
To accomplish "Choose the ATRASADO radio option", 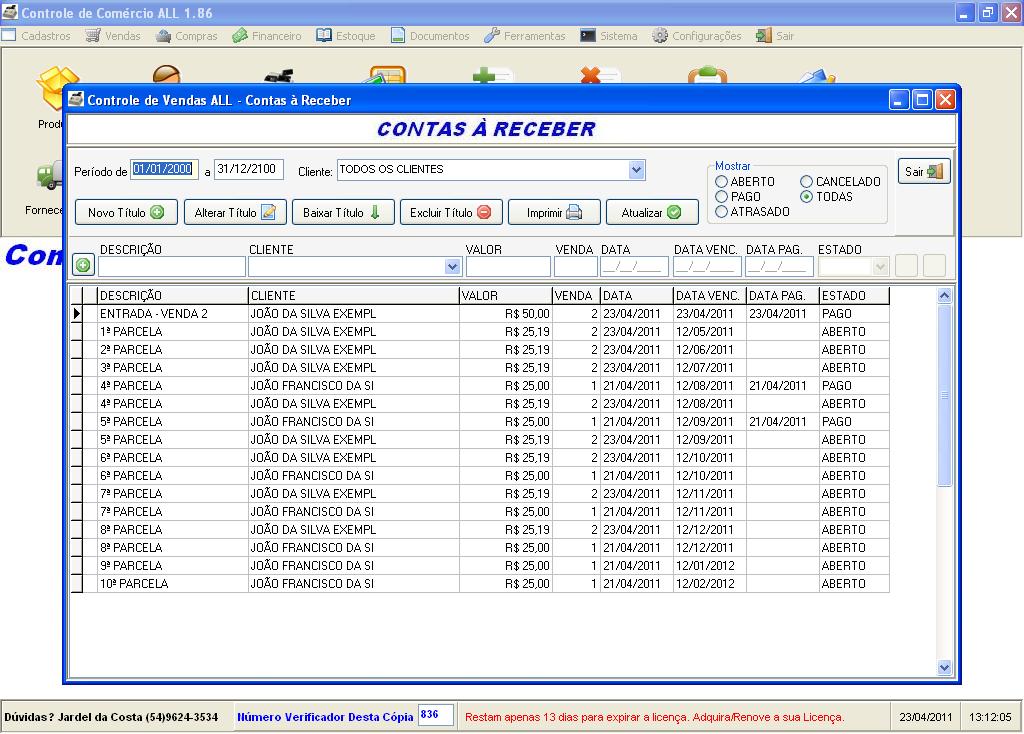I will 722,212.
